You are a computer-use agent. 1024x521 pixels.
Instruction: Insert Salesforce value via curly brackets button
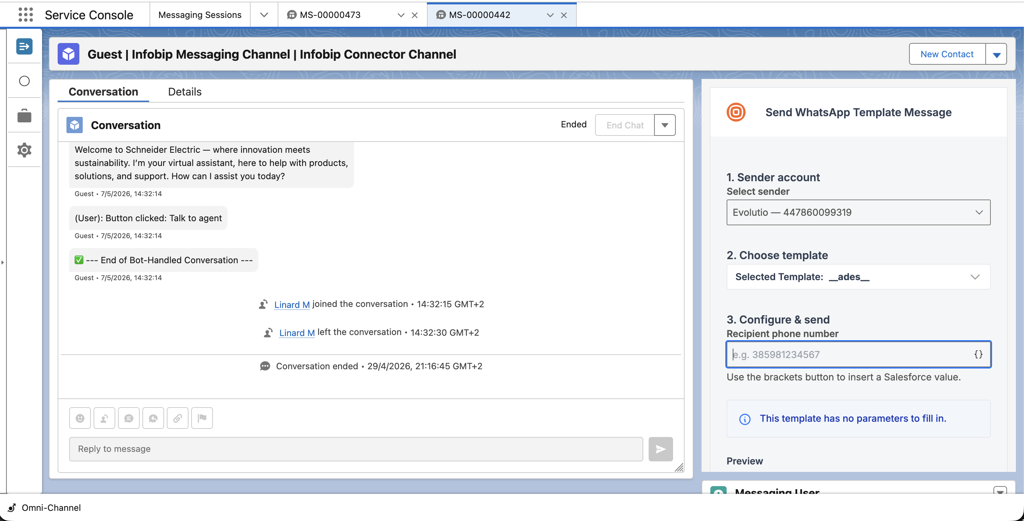point(978,355)
